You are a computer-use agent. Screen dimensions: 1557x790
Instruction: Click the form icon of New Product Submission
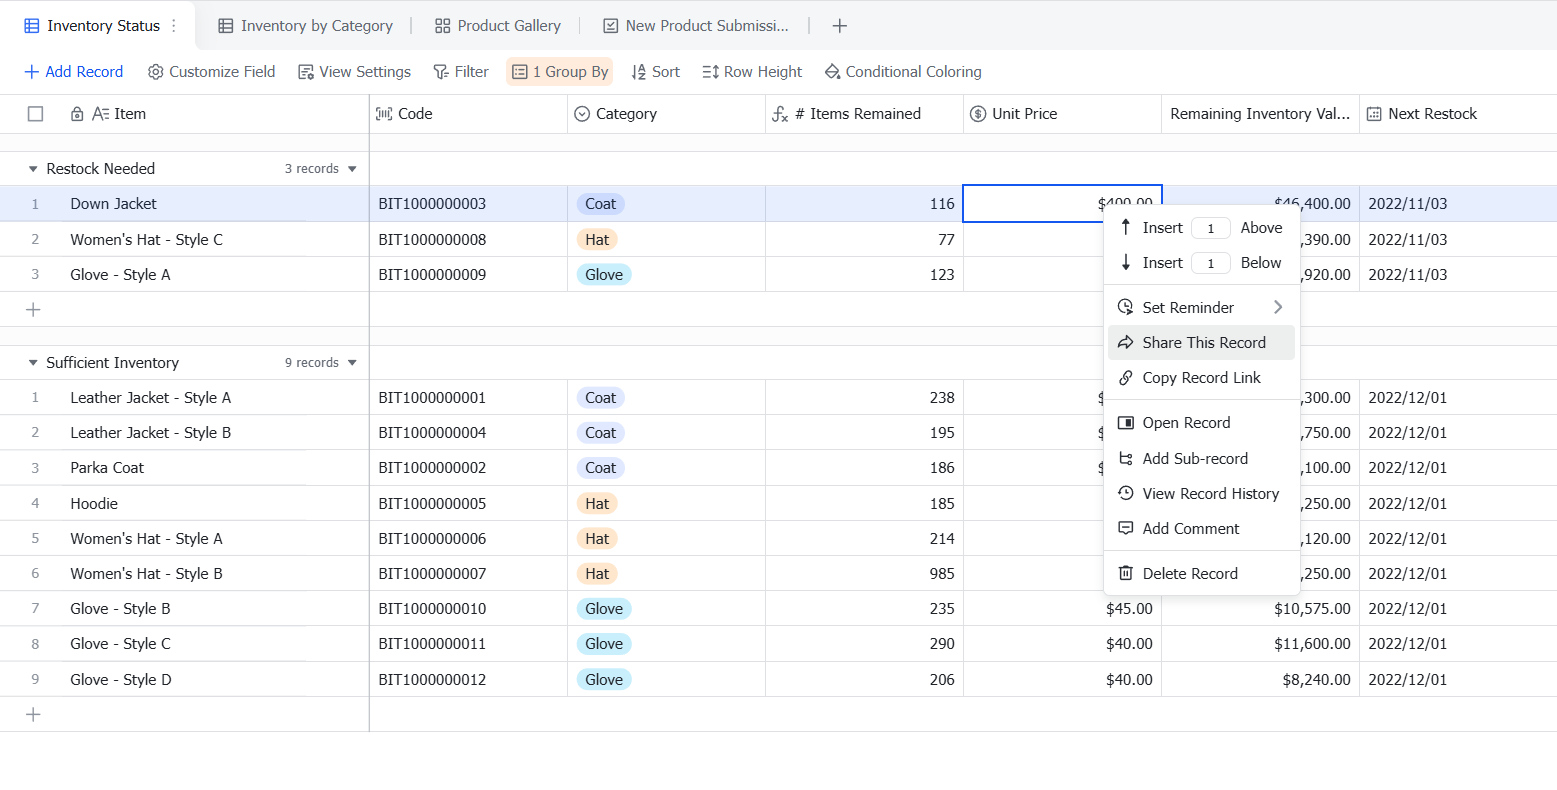pyautogui.click(x=611, y=26)
